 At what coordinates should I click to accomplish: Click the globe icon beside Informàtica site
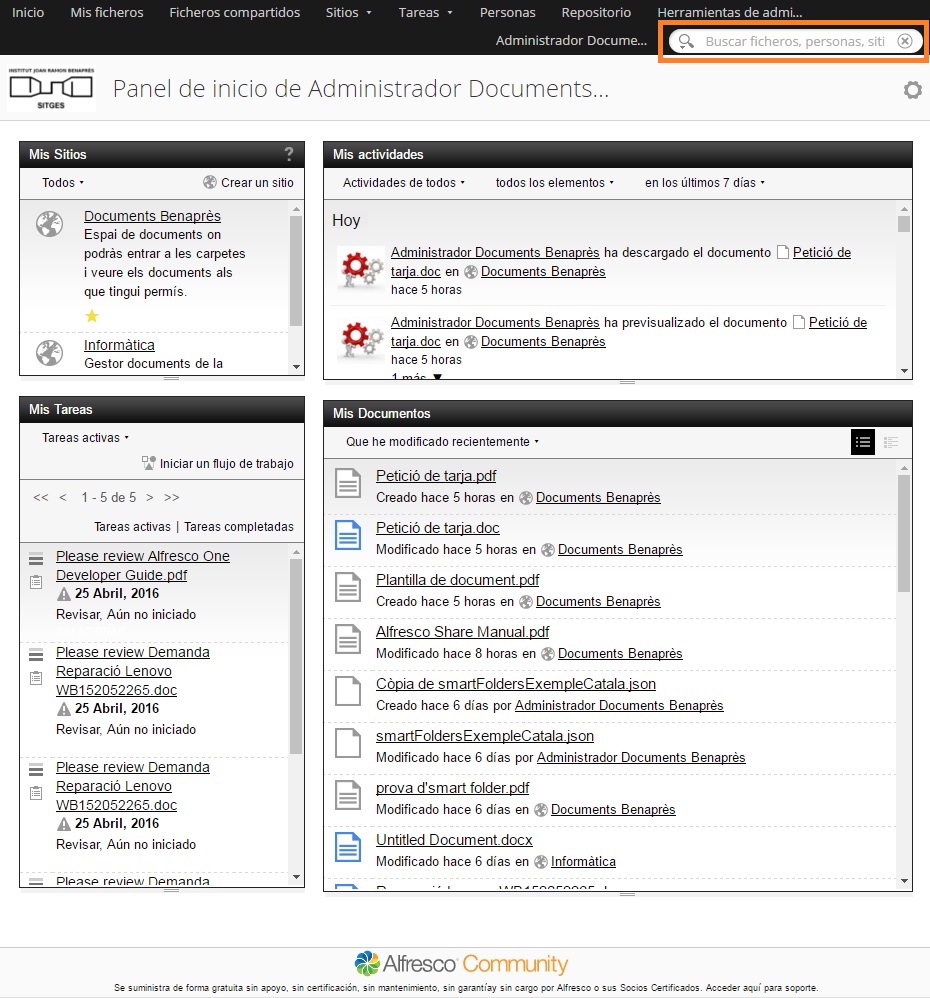tap(50, 353)
